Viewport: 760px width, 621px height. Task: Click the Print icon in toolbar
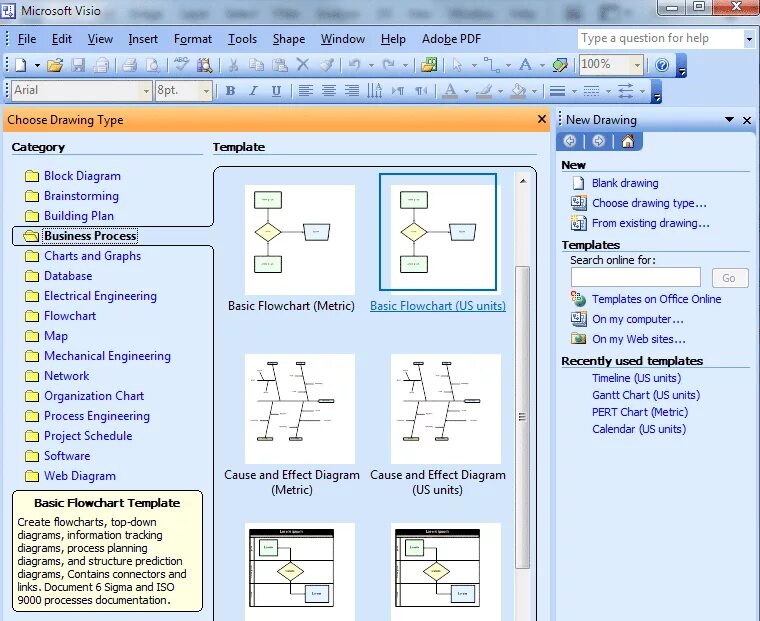click(129, 64)
